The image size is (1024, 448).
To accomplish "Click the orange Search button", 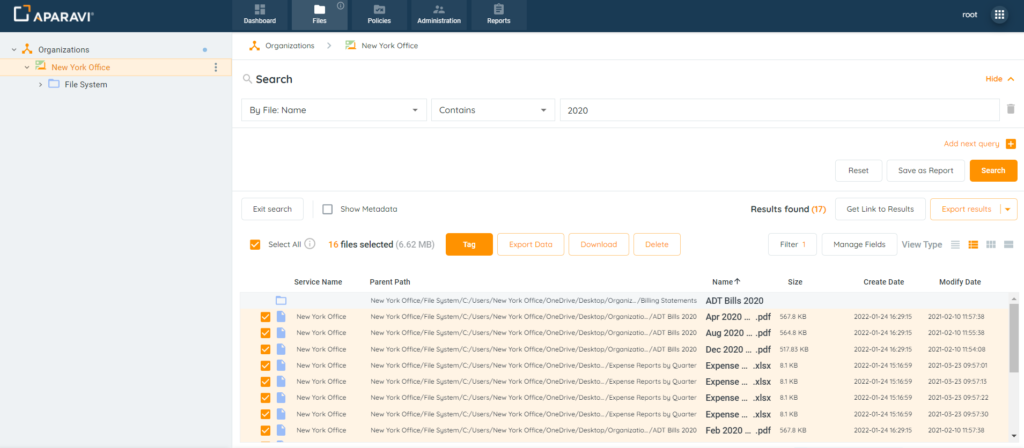I will point(992,170).
